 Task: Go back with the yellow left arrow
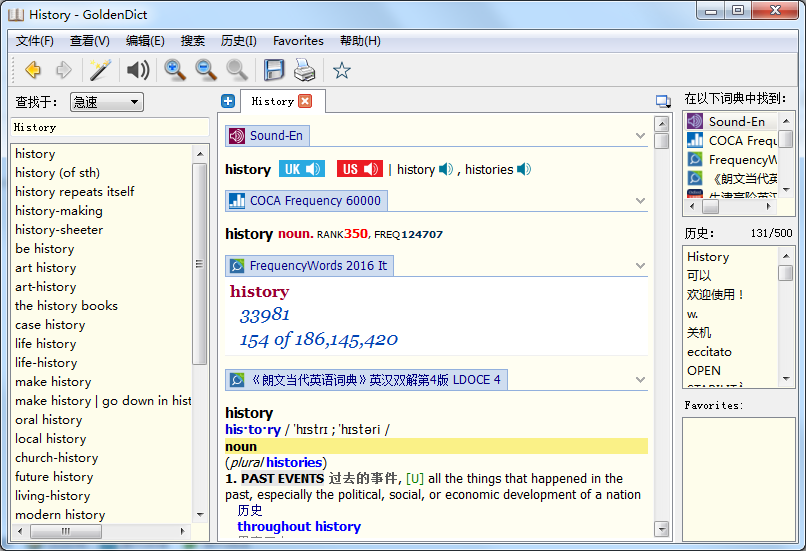(x=33, y=70)
